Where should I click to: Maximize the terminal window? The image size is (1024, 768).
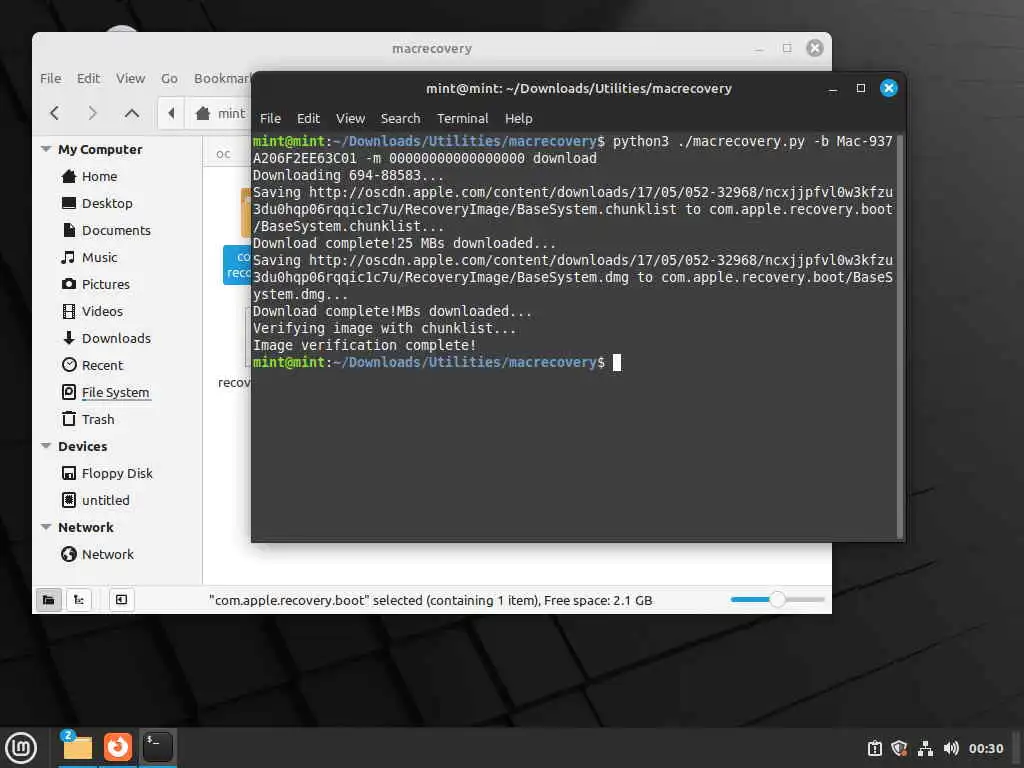point(861,88)
